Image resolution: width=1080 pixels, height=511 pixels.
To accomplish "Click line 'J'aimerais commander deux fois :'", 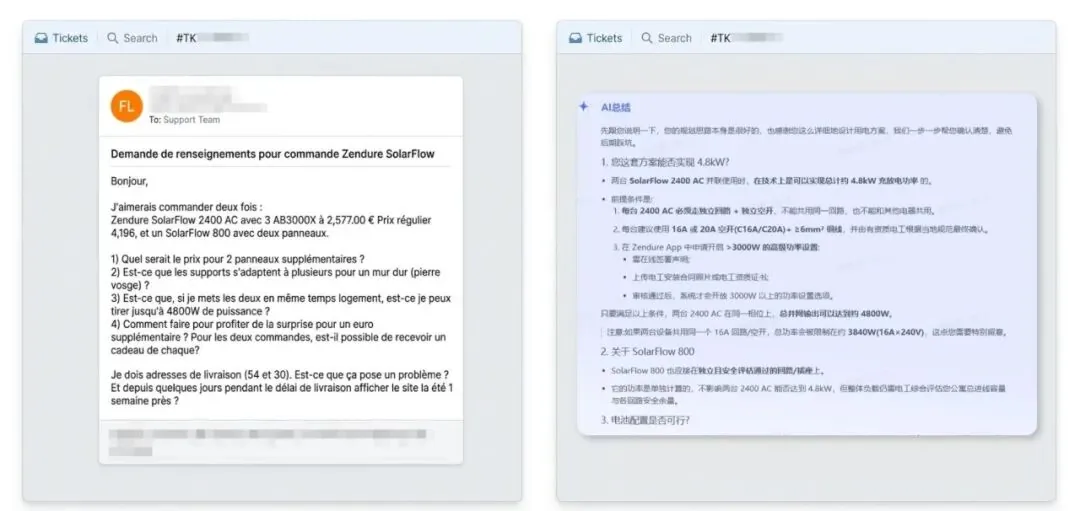I will point(187,207).
